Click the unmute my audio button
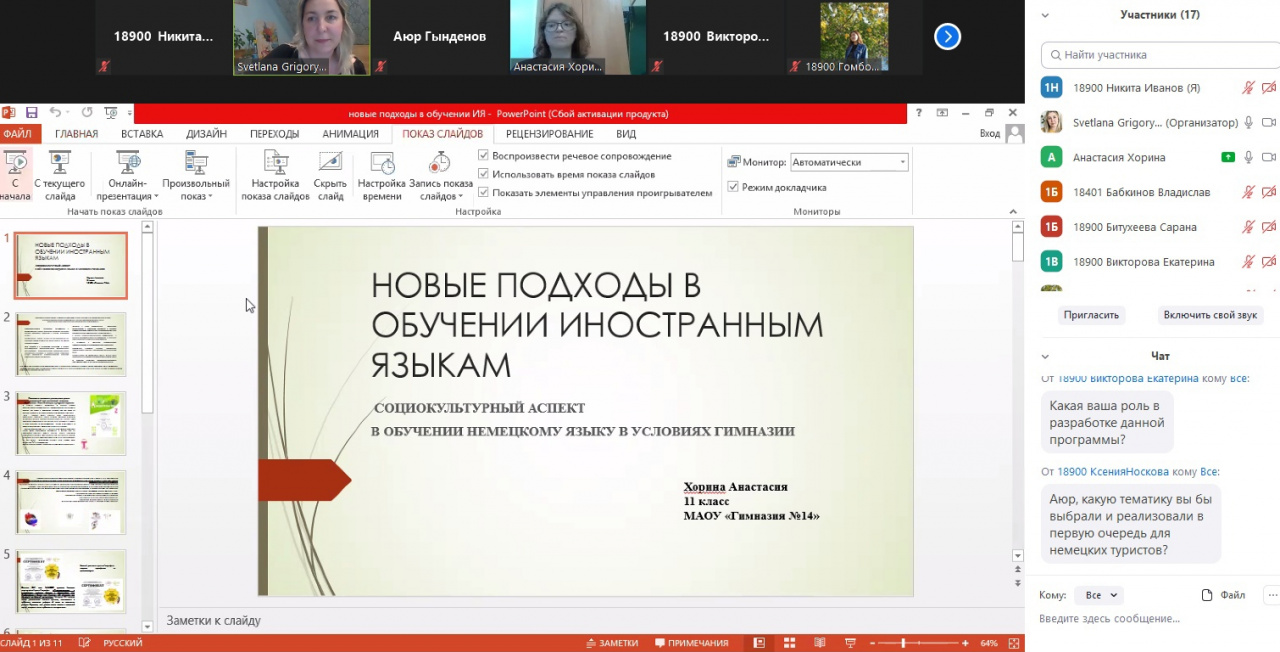The width and height of the screenshot is (1280, 652). click(1210, 315)
